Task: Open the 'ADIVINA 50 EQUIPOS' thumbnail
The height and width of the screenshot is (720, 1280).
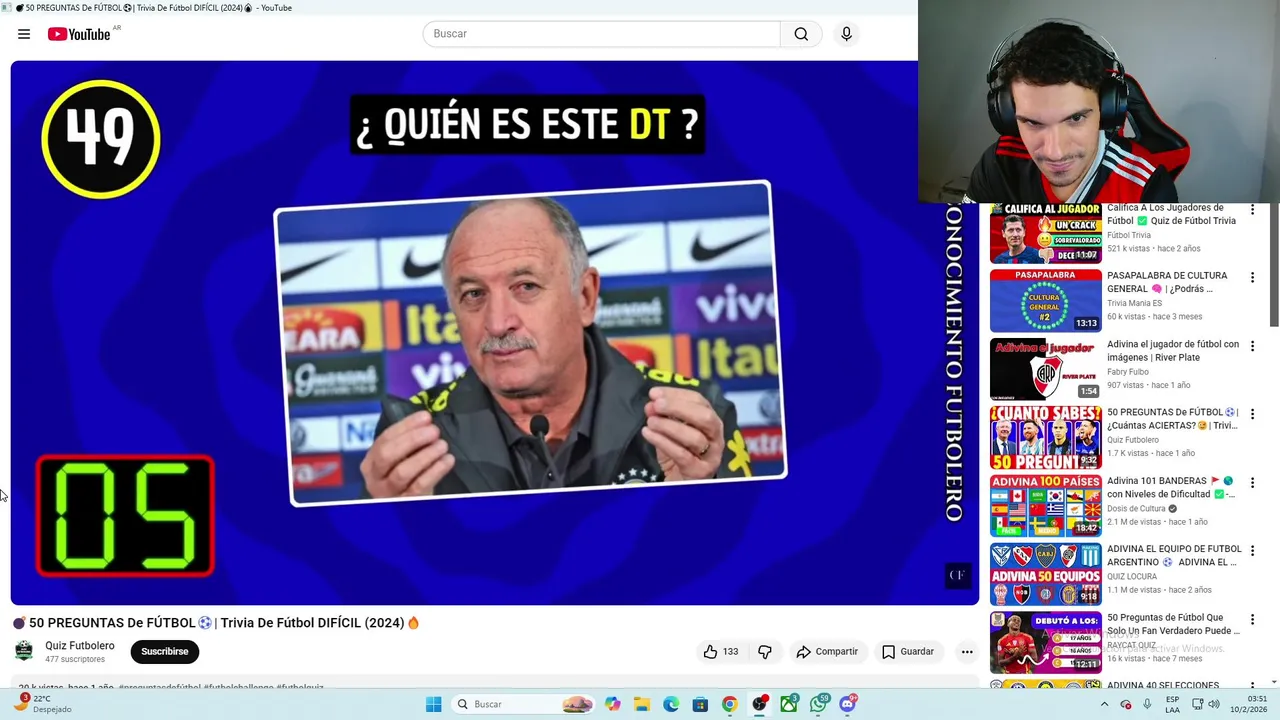Action: (x=1045, y=574)
